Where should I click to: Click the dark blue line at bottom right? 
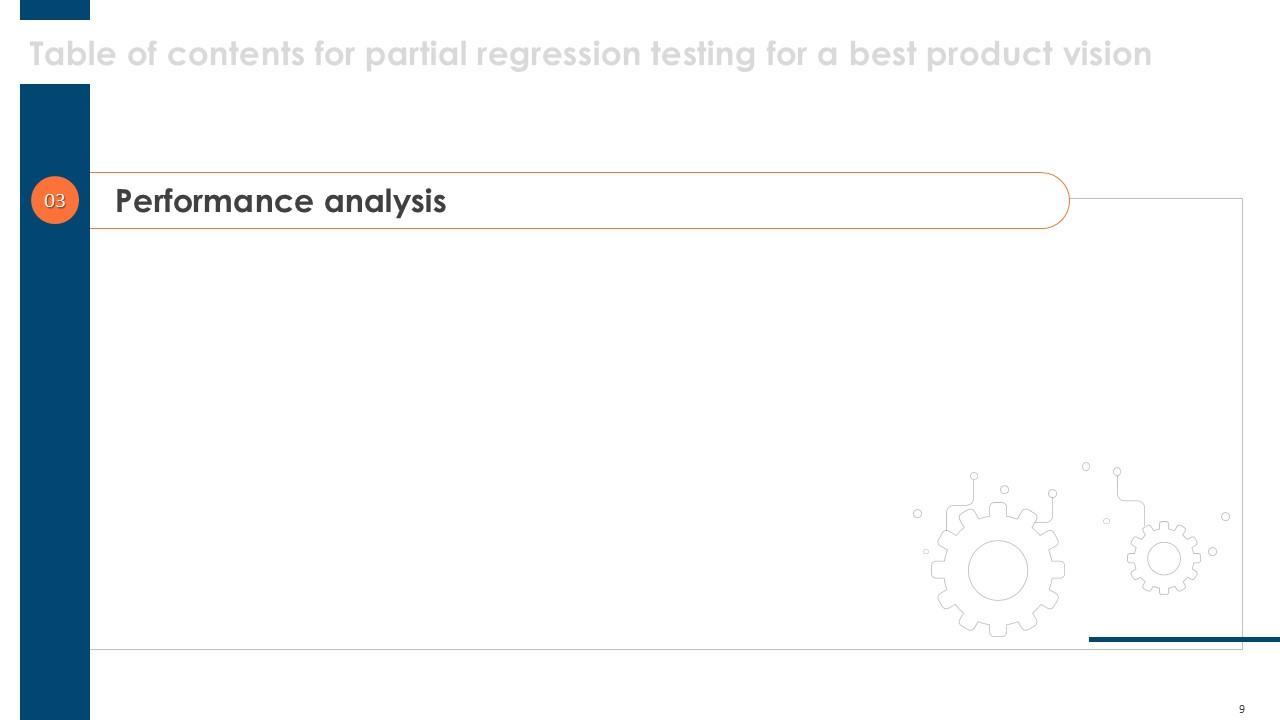[1184, 639]
